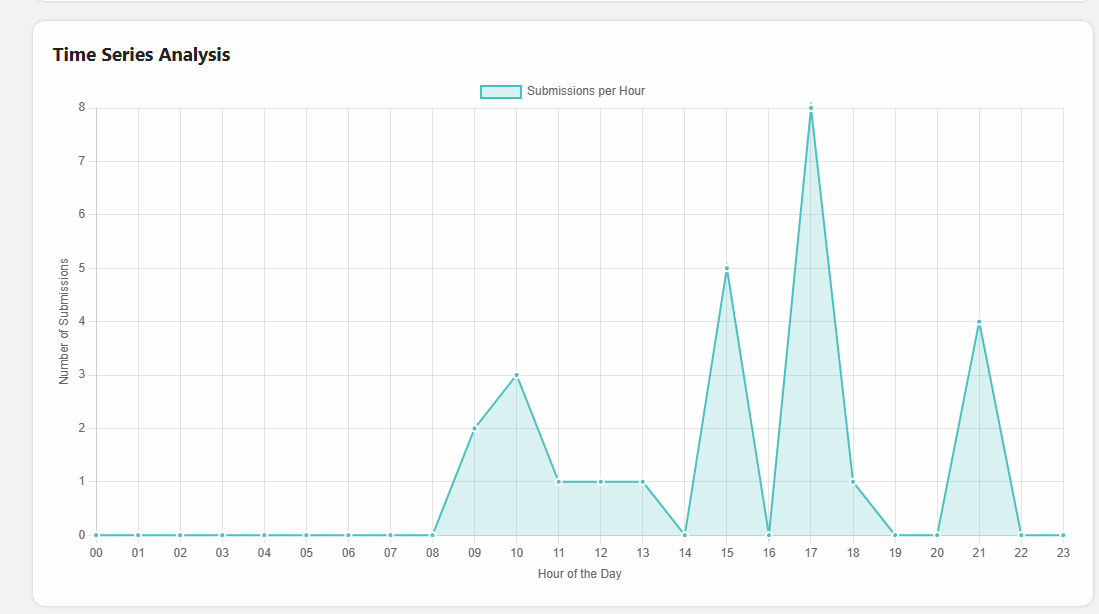Click the chart title Time Series Analysis
The image size is (1099, 614).
(x=141, y=54)
